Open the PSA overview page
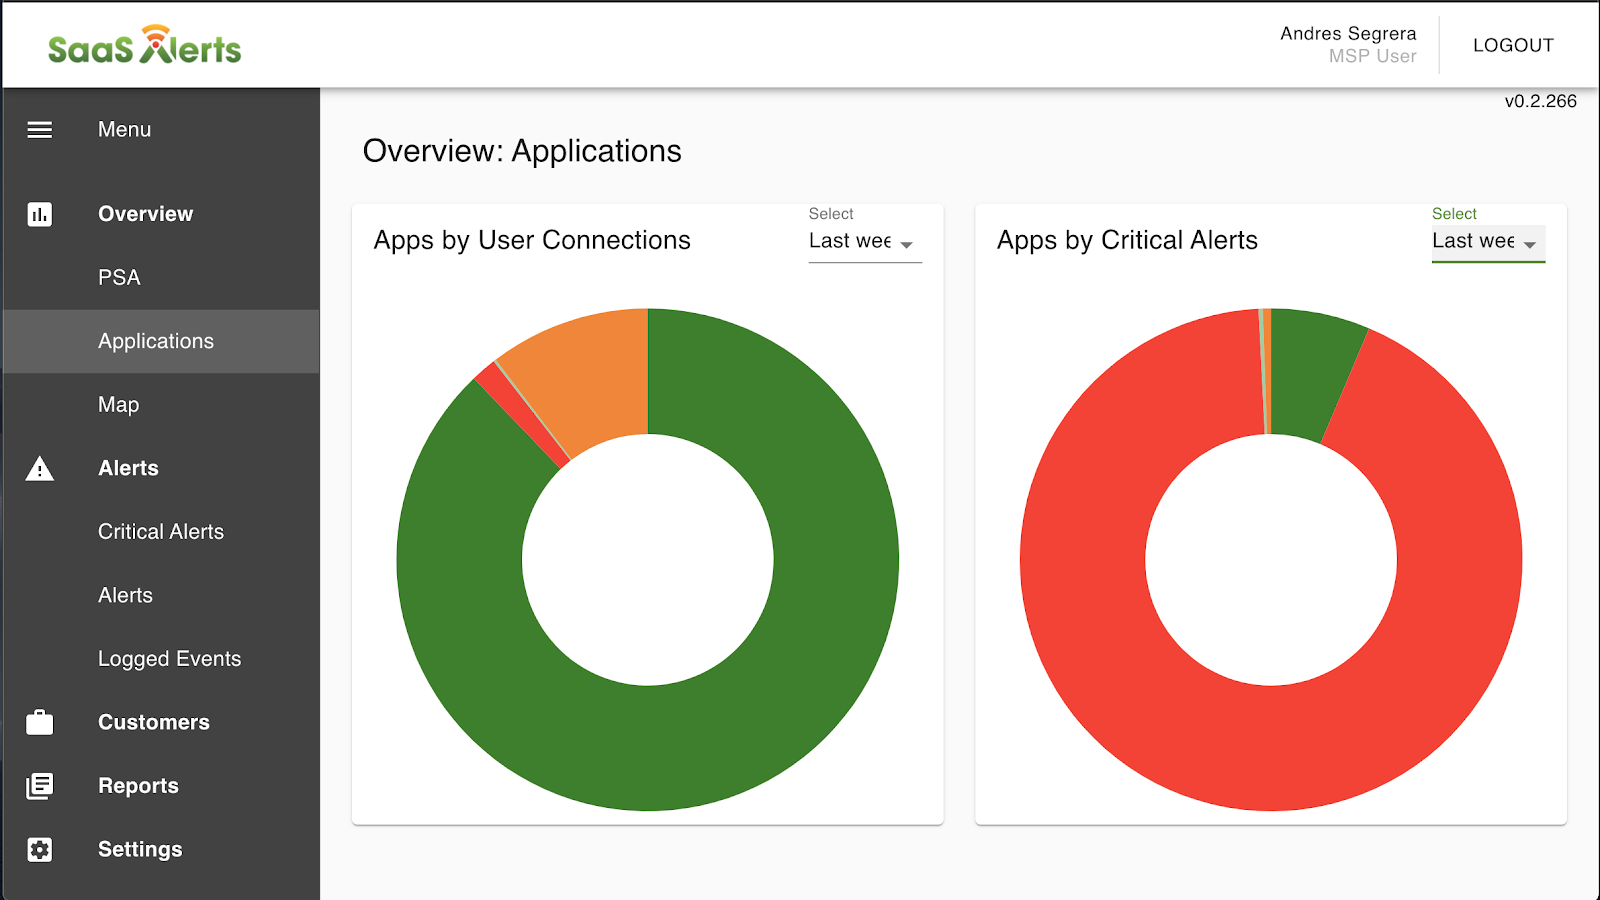 pos(118,277)
